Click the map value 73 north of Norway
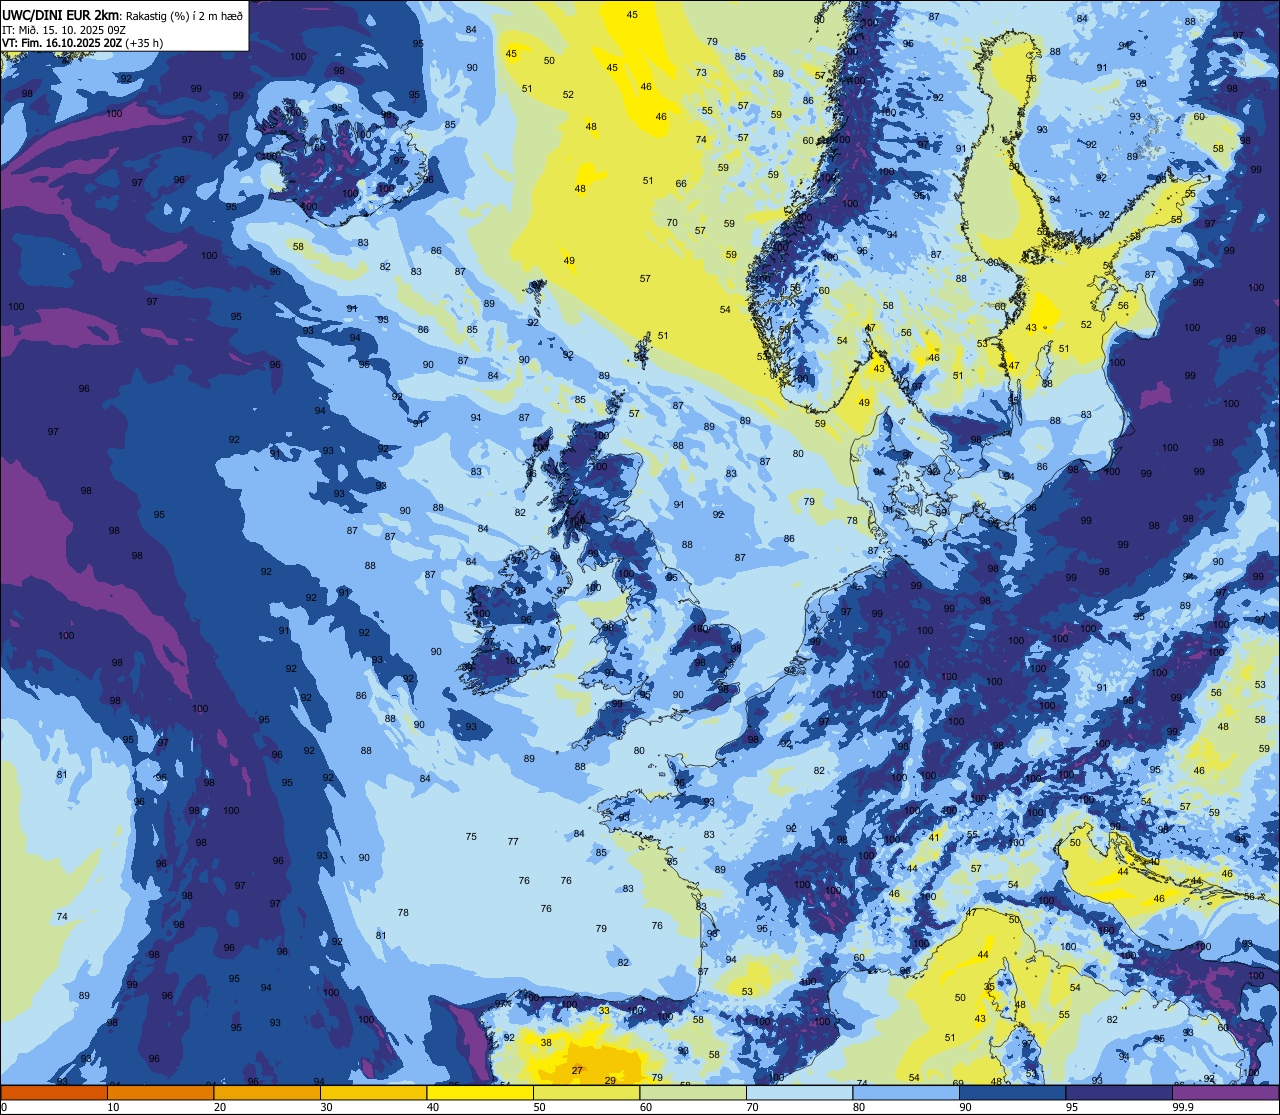The width and height of the screenshot is (1280, 1115). click(x=701, y=72)
